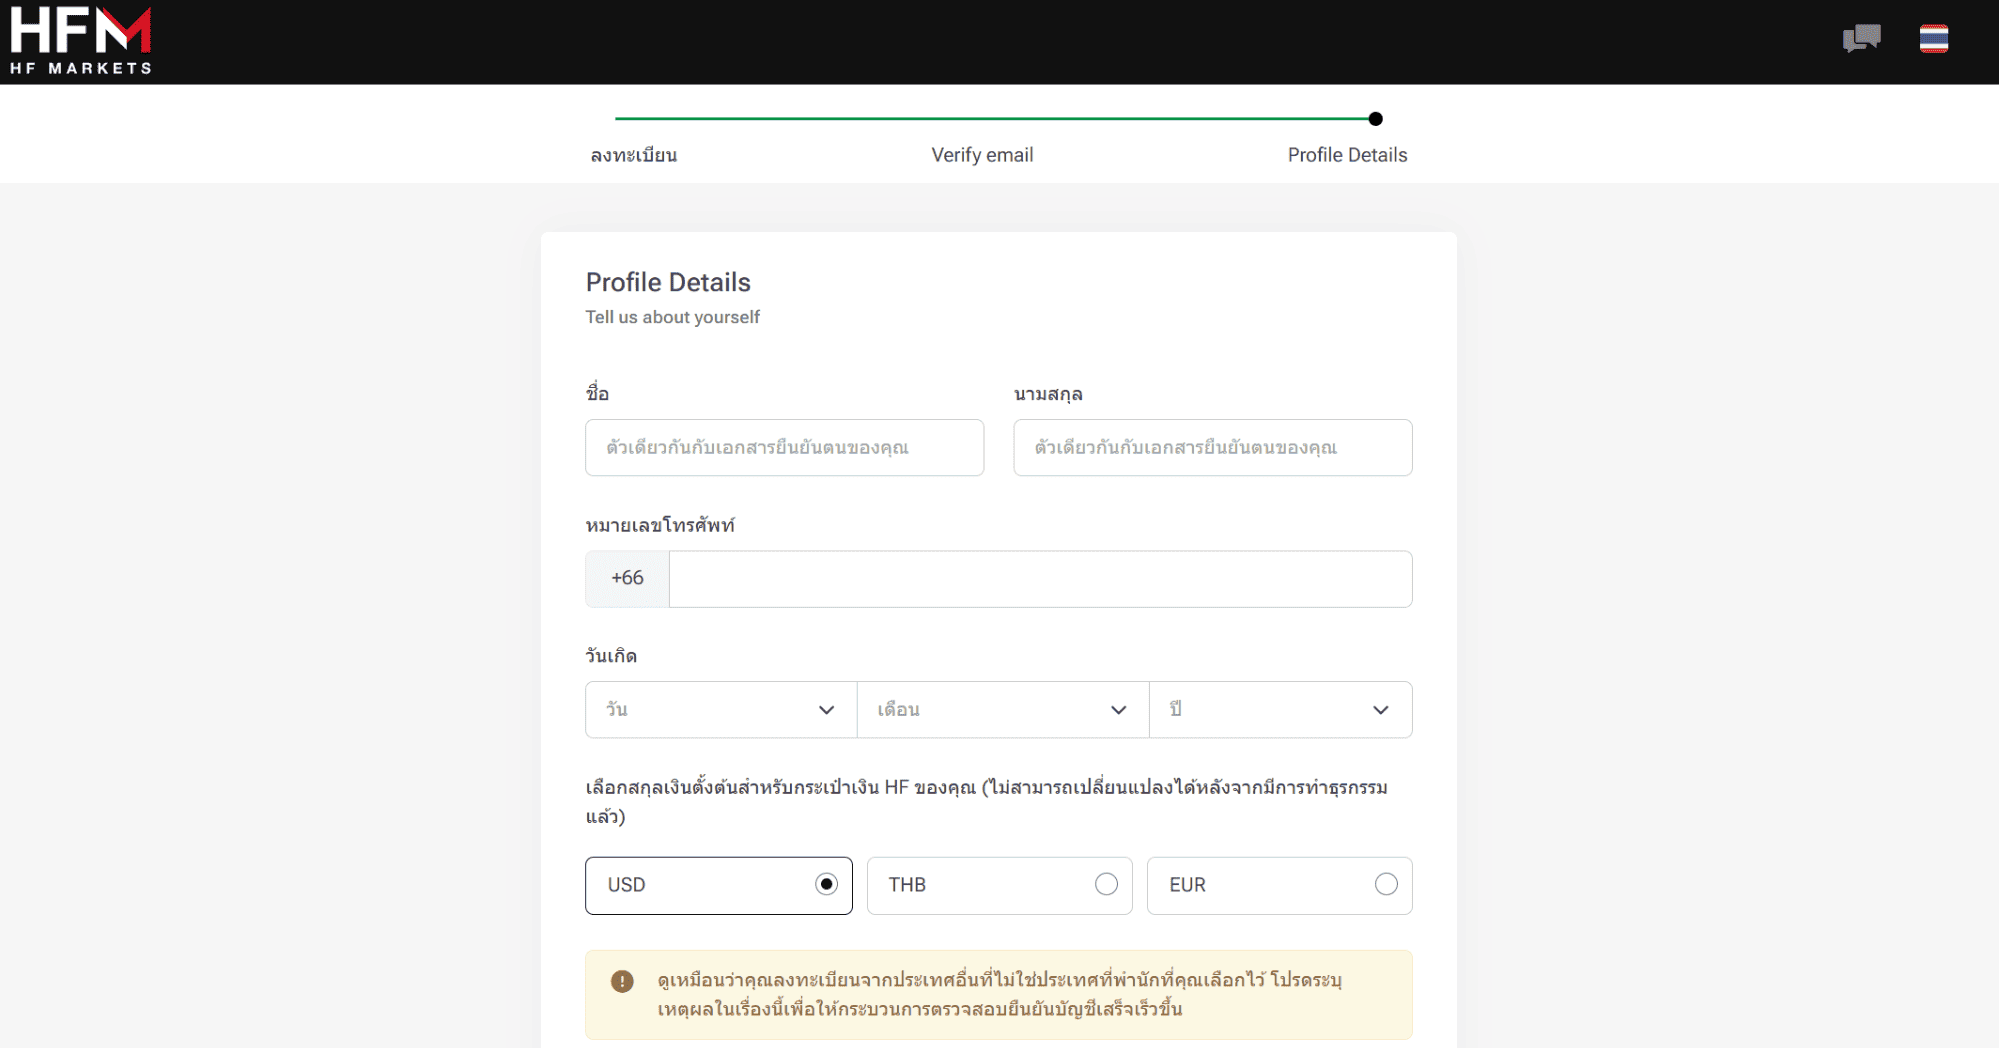The width and height of the screenshot is (1999, 1049).
Task: Click the last name (นามสกุล) field
Action: pos(1212,448)
